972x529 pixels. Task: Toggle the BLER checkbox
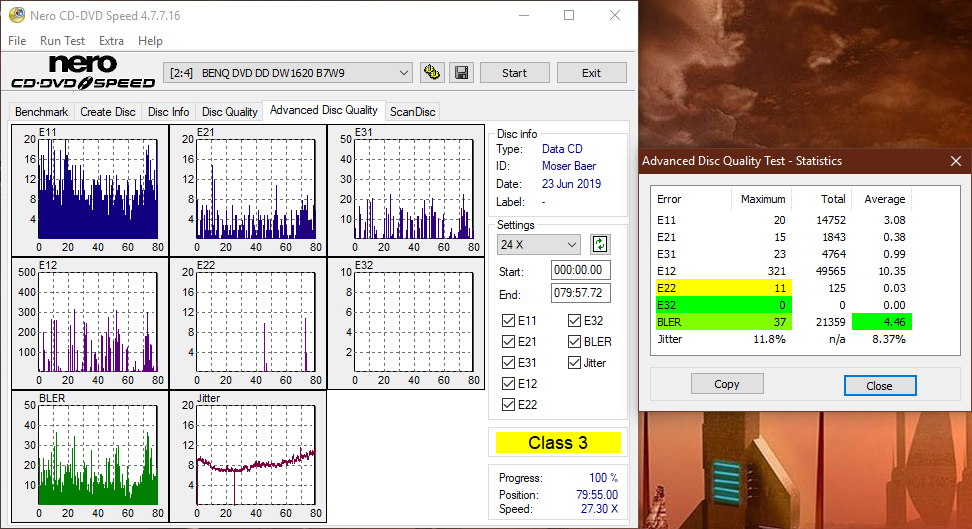pyautogui.click(x=574, y=342)
